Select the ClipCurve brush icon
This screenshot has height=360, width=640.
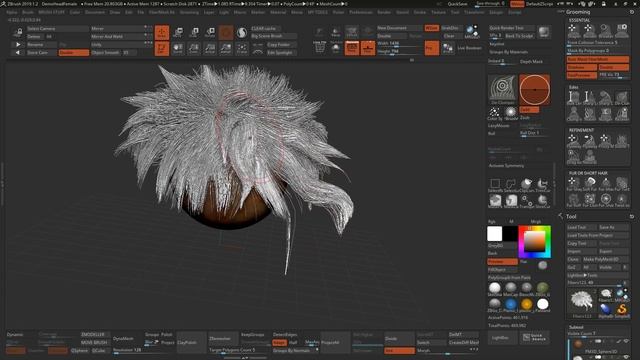coord(527,184)
